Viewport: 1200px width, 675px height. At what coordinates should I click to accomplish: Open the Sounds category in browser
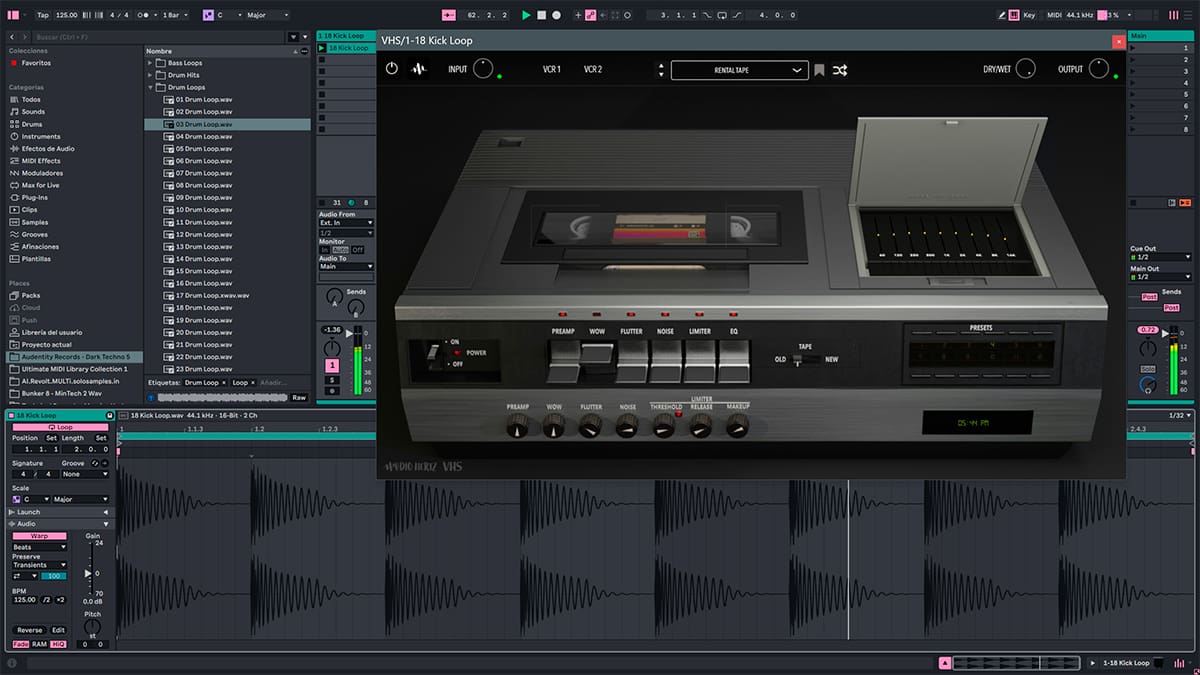coord(33,112)
